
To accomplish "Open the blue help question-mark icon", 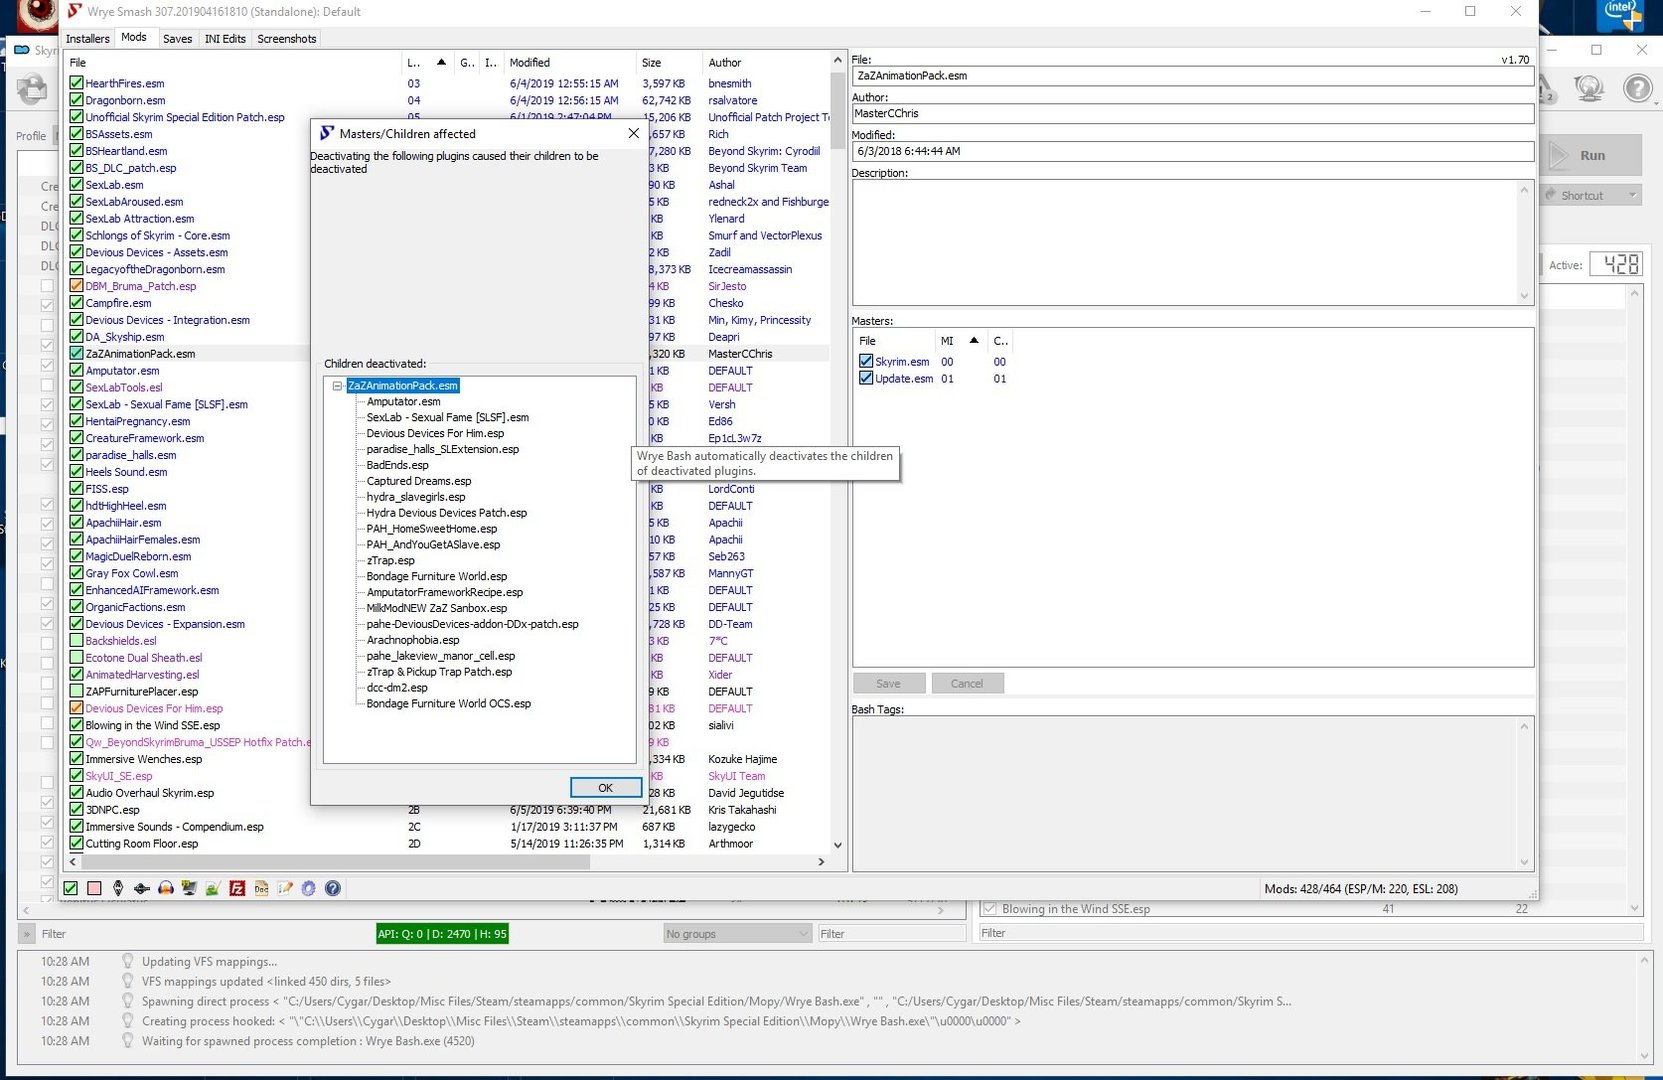I will click(x=333, y=888).
